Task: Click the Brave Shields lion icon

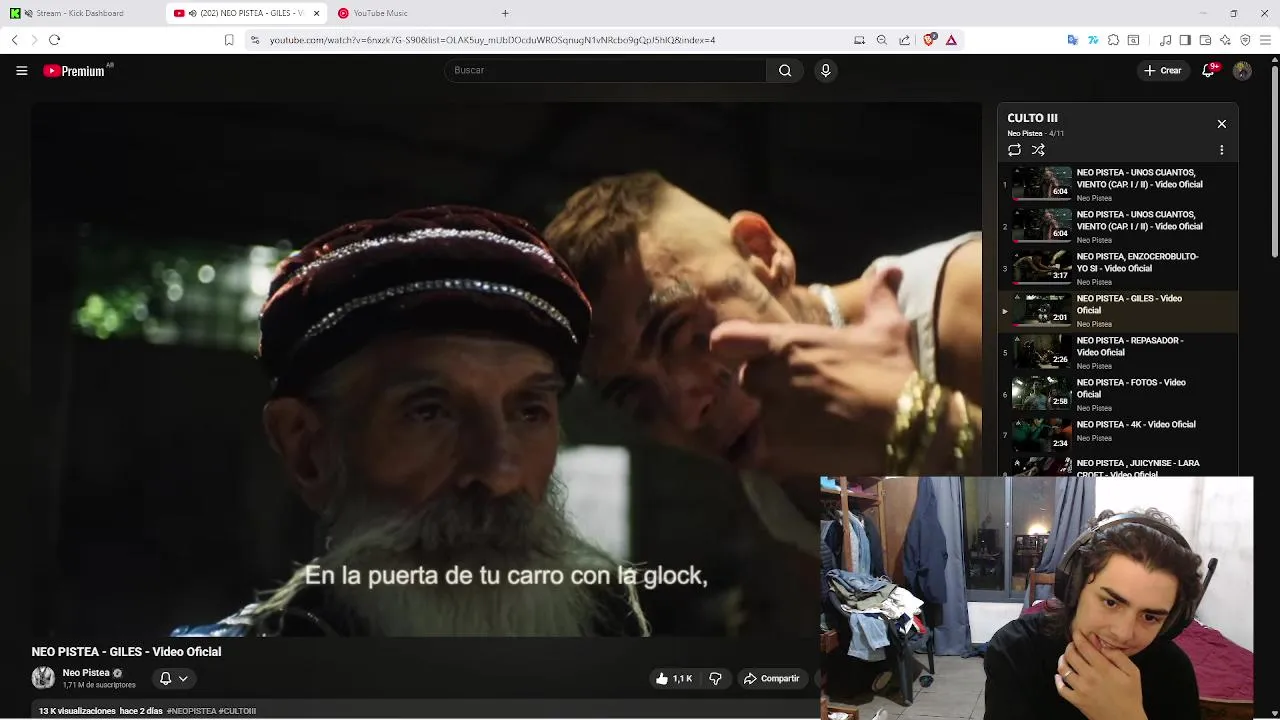Action: coord(930,40)
